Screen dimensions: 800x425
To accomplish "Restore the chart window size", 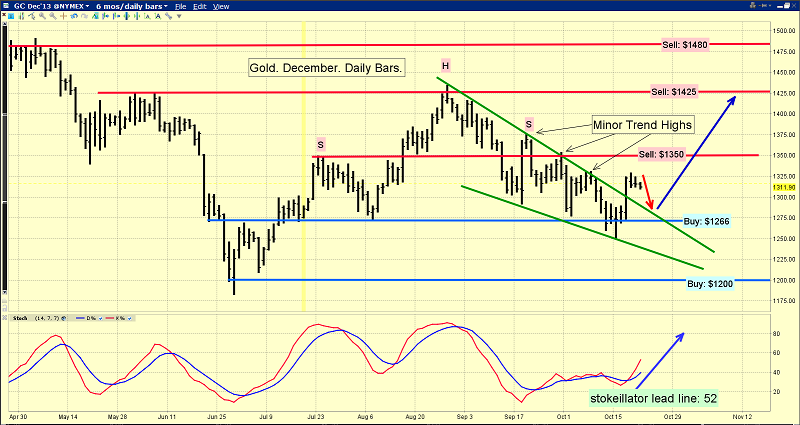I will (786, 6).
